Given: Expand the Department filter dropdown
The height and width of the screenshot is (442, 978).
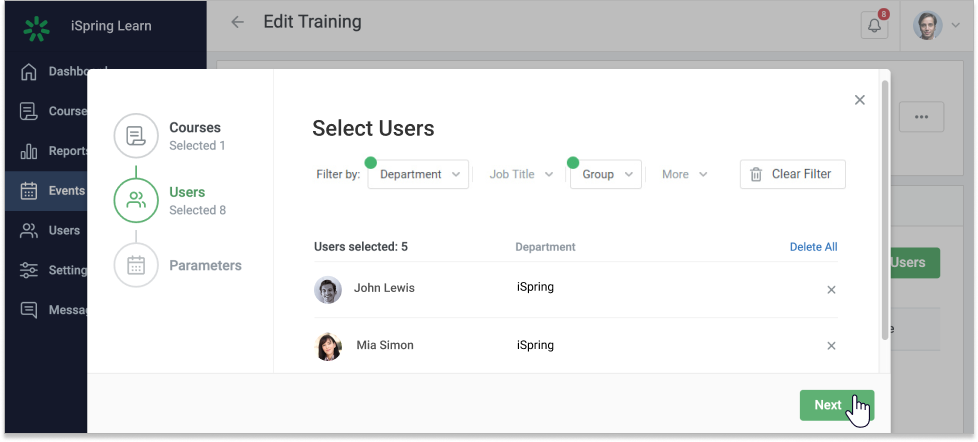Looking at the screenshot, I should pyautogui.click(x=419, y=174).
